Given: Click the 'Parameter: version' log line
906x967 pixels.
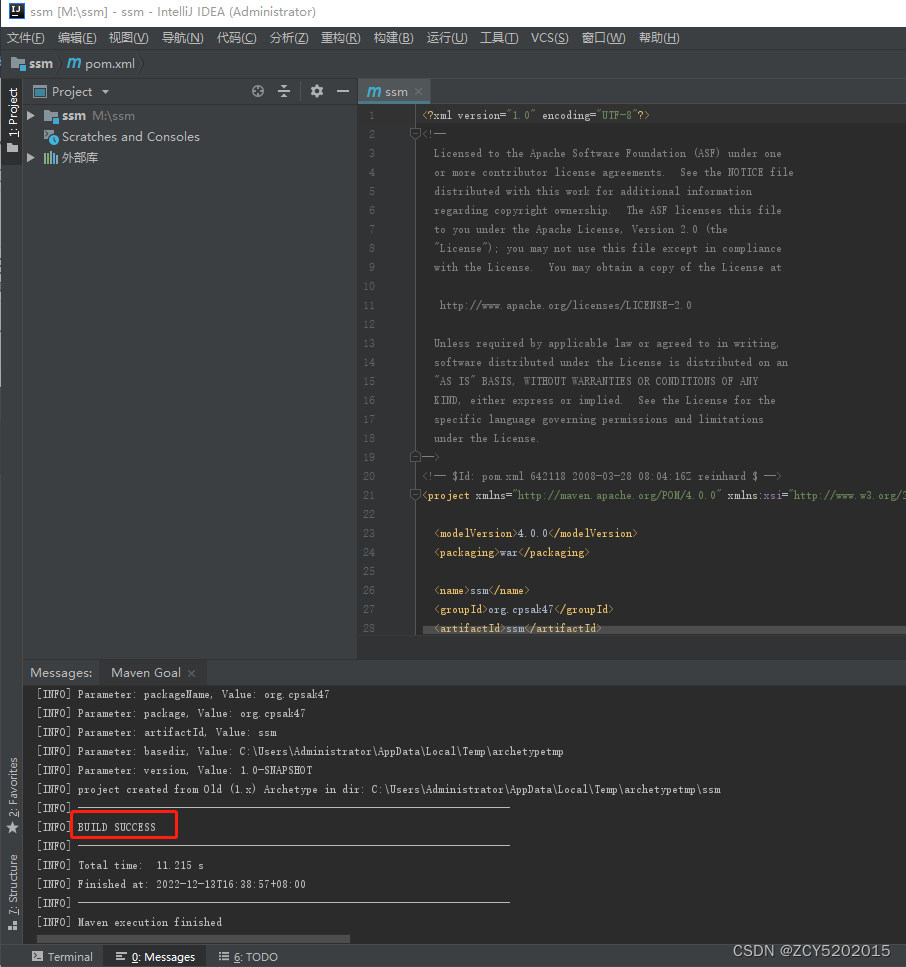Looking at the screenshot, I should pos(195,770).
